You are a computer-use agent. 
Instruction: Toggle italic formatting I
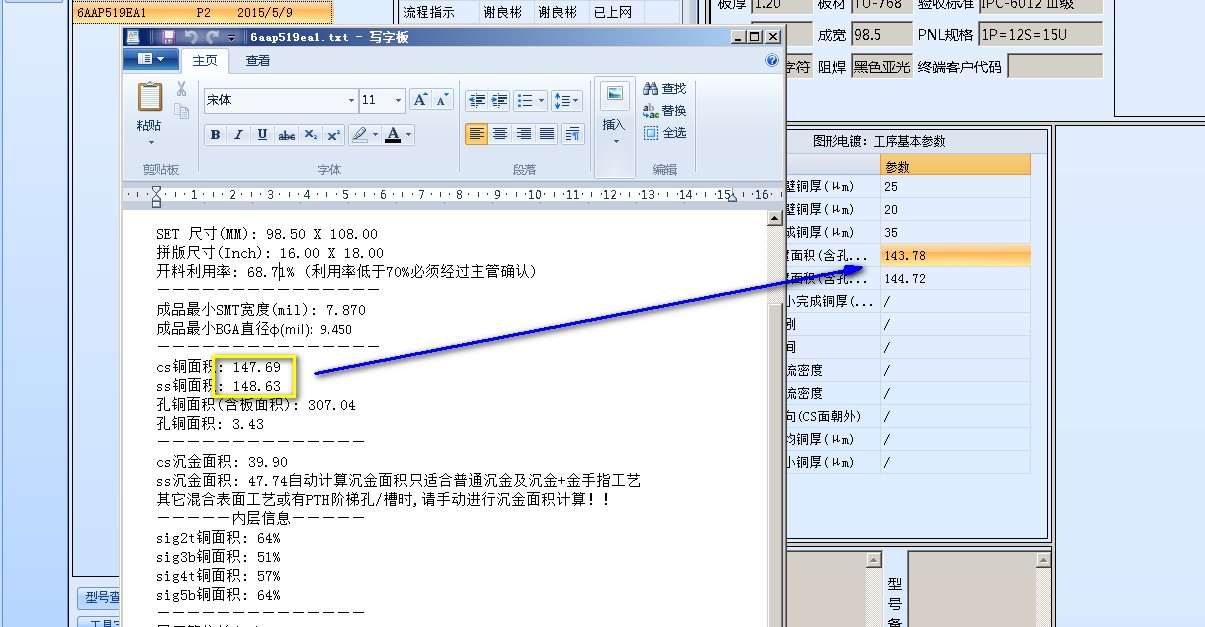pos(239,135)
